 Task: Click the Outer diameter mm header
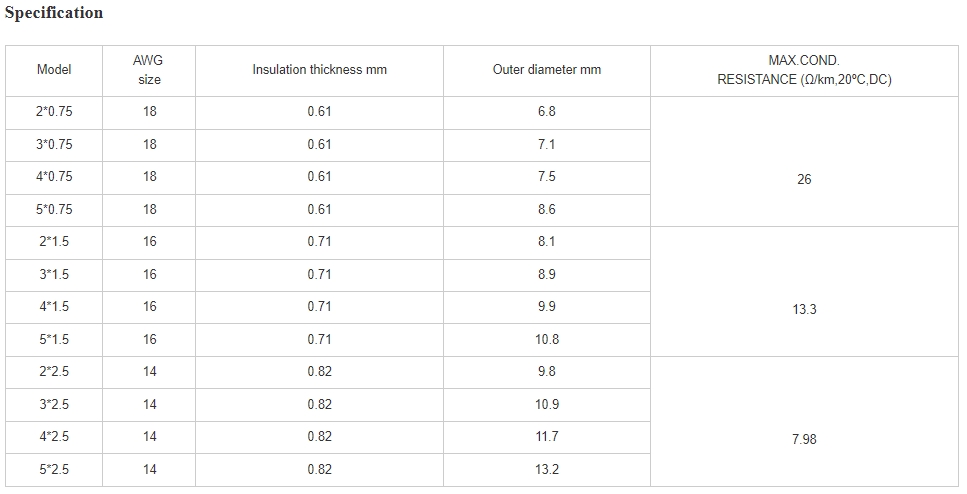tap(546, 70)
